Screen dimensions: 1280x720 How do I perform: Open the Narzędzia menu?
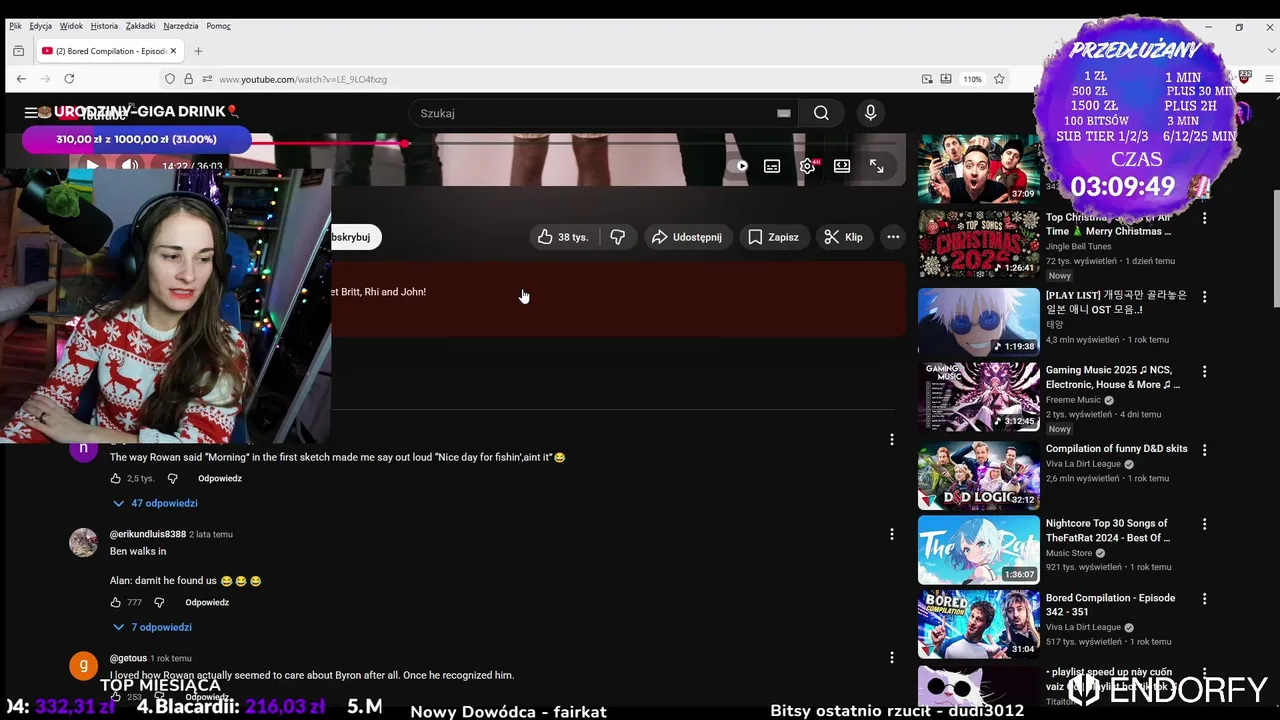(181, 26)
